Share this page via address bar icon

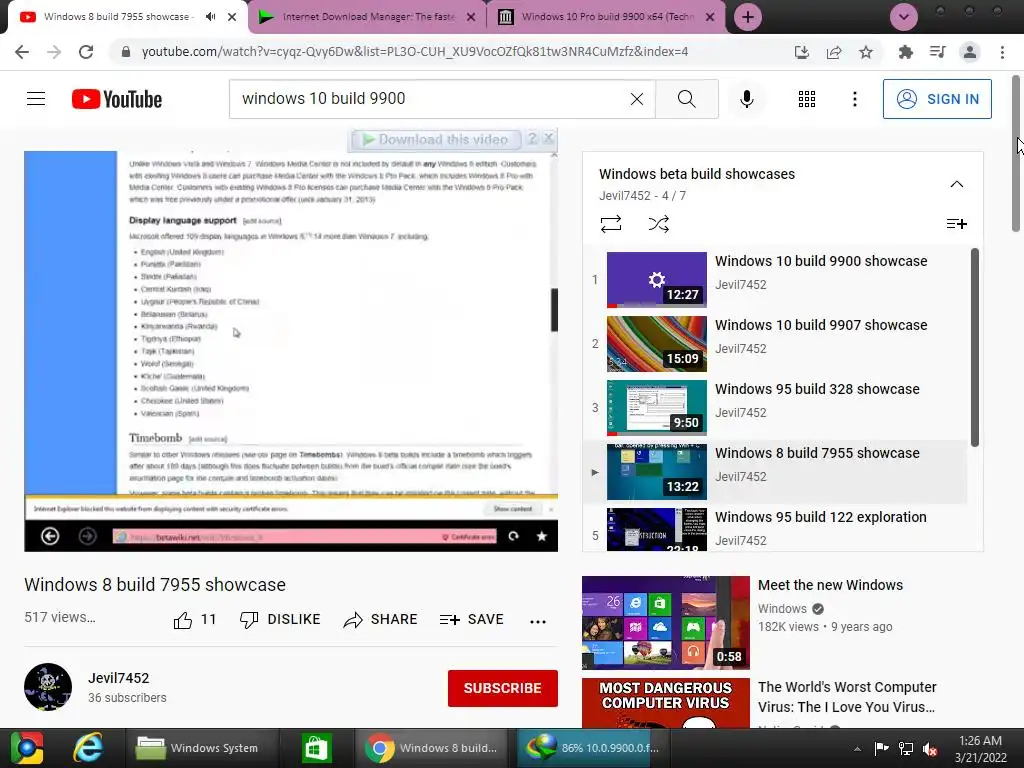[834, 52]
